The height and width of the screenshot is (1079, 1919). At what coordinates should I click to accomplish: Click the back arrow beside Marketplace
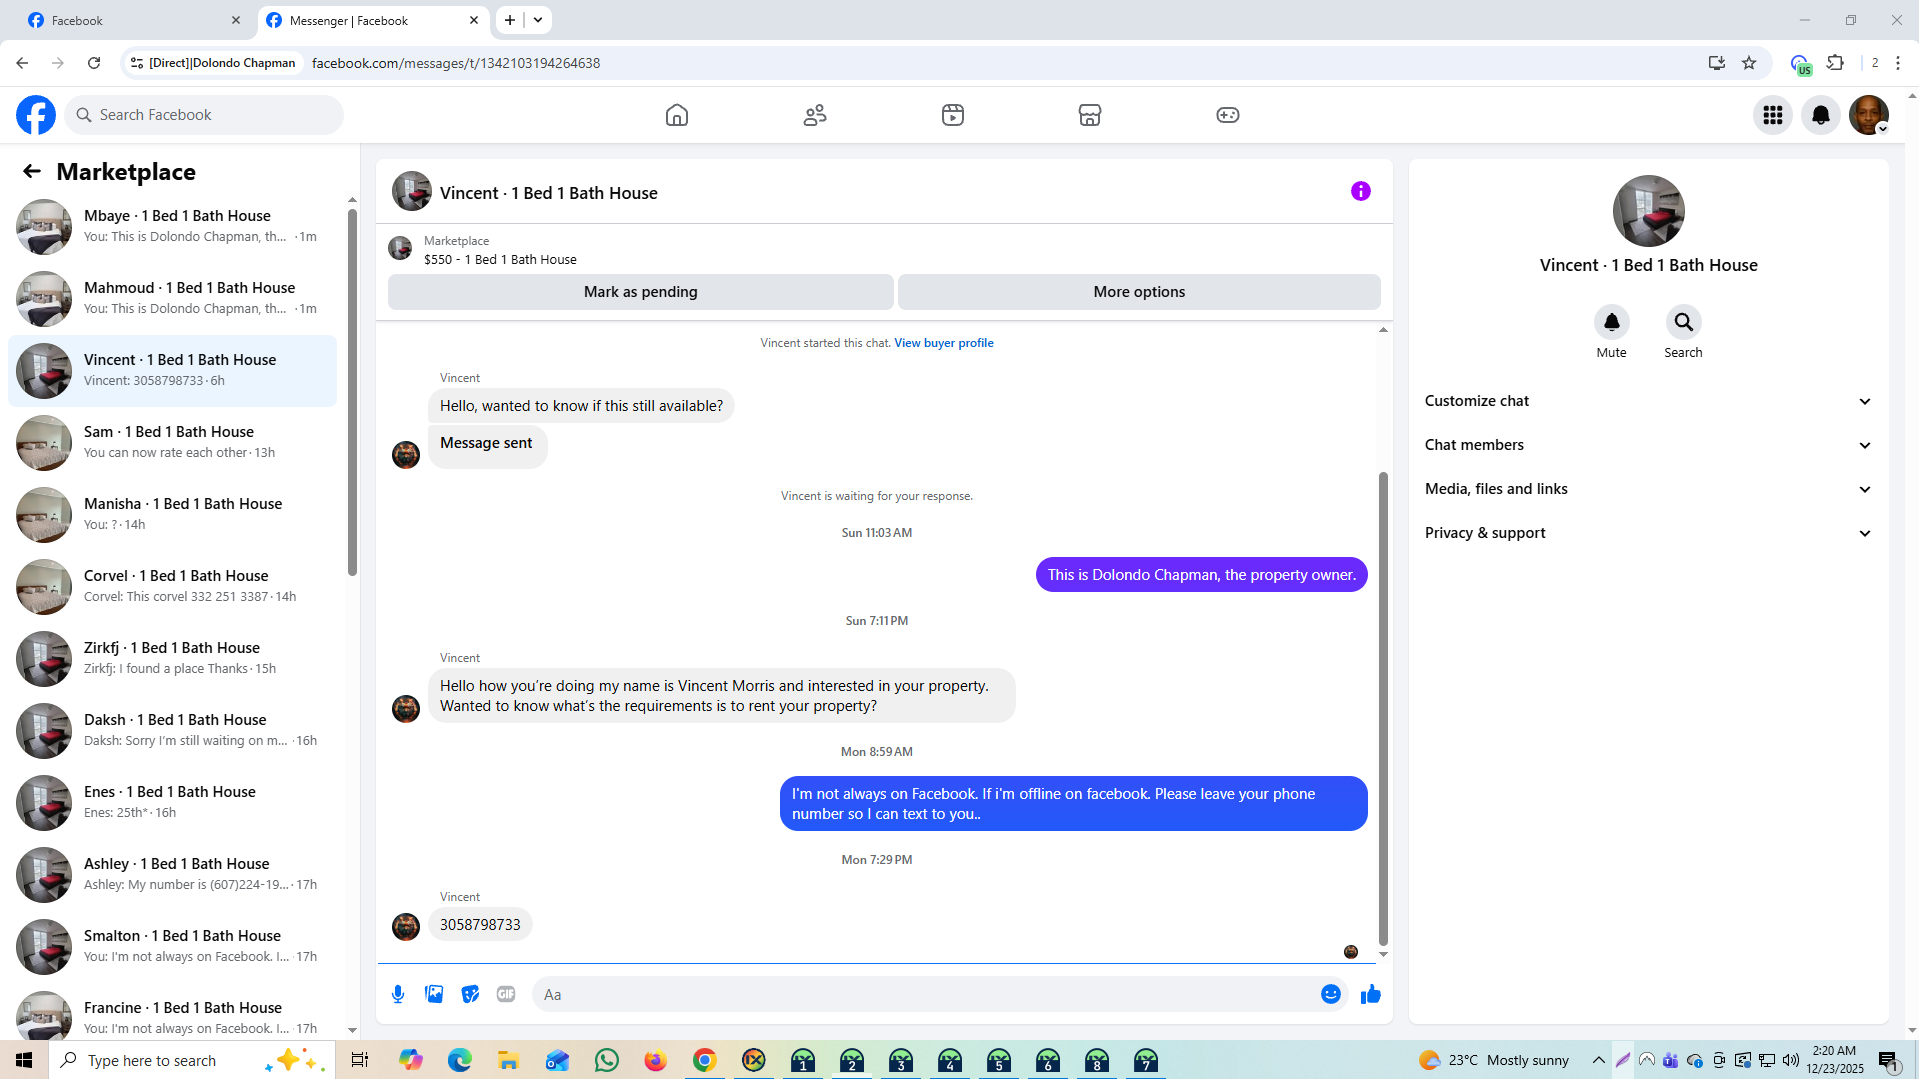pyautogui.click(x=32, y=171)
